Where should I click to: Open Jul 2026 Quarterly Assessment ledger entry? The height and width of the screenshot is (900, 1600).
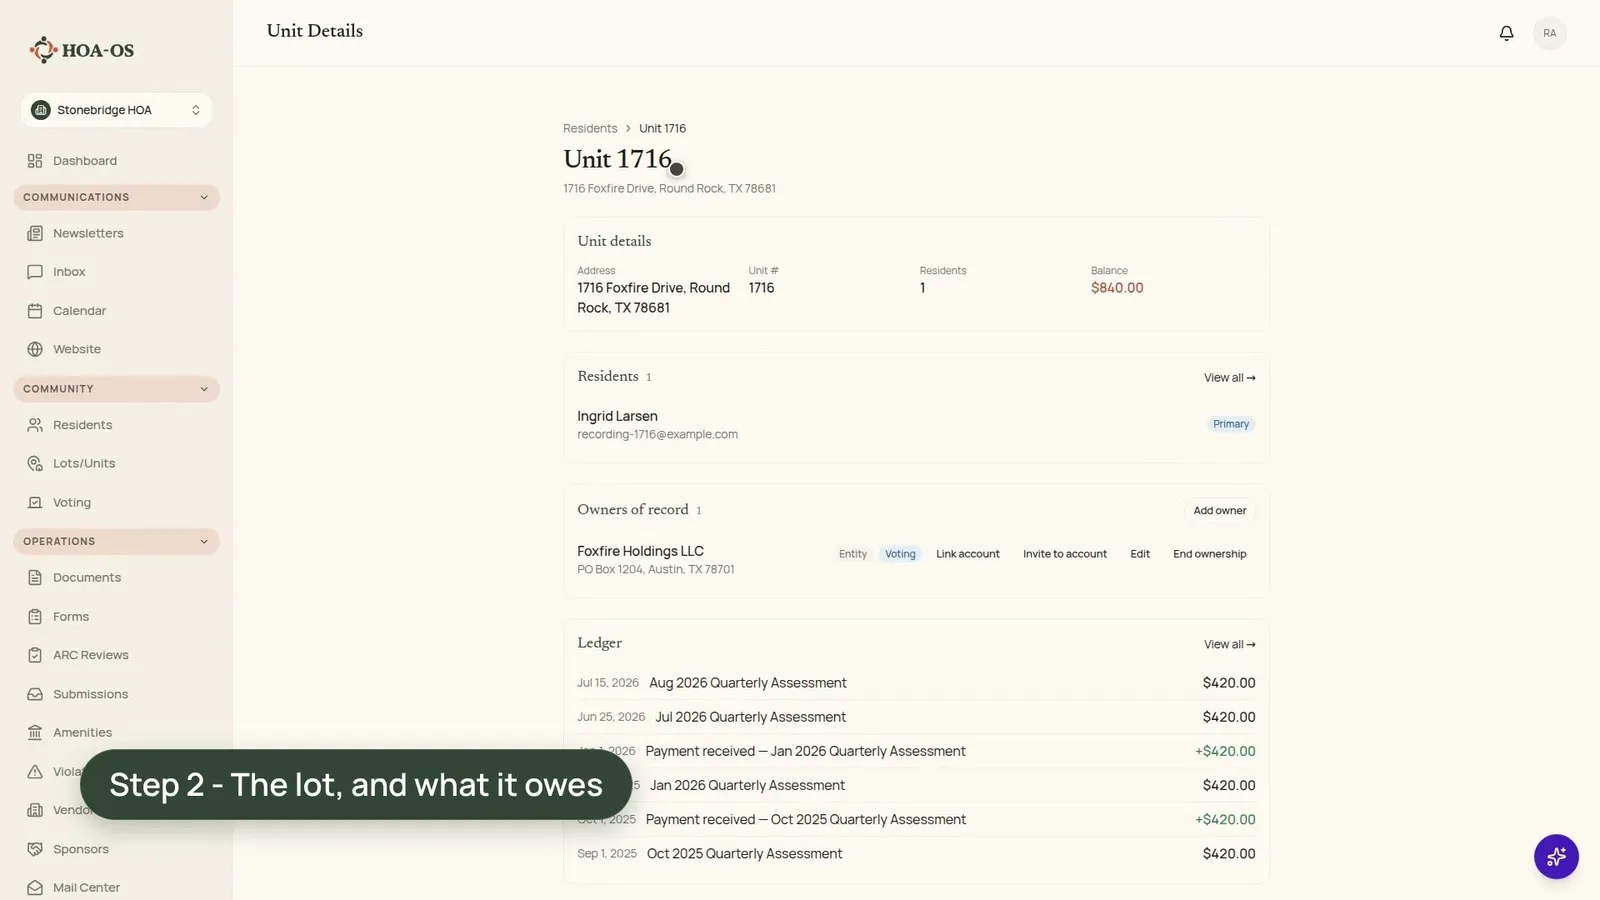click(x=916, y=717)
